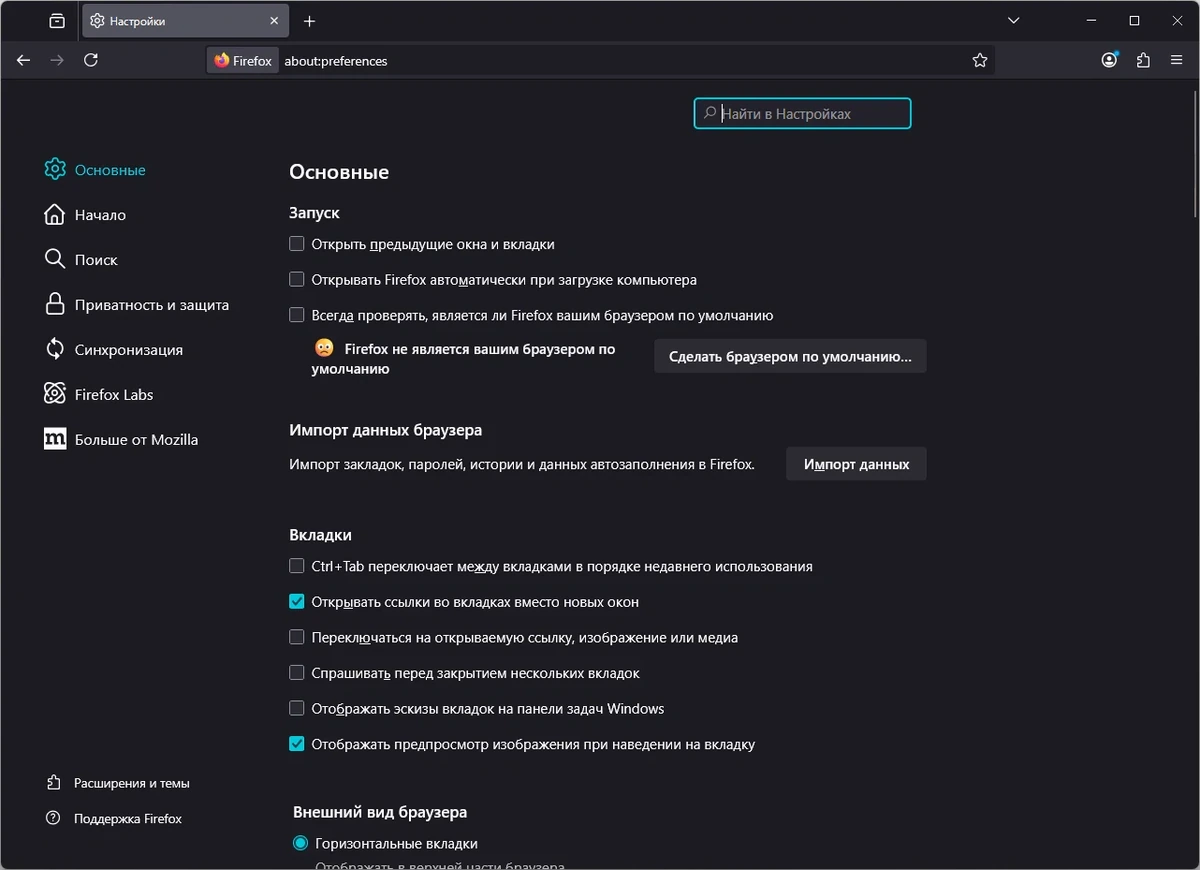Click the Начало house icon
This screenshot has width=1200, height=870.
55,214
